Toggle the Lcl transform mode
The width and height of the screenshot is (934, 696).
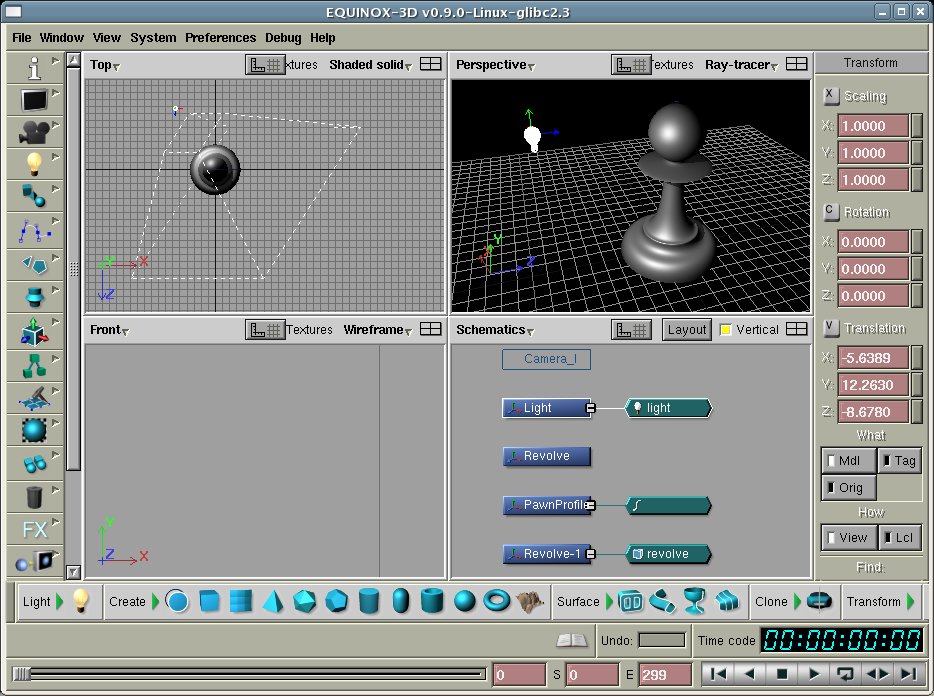(899, 537)
